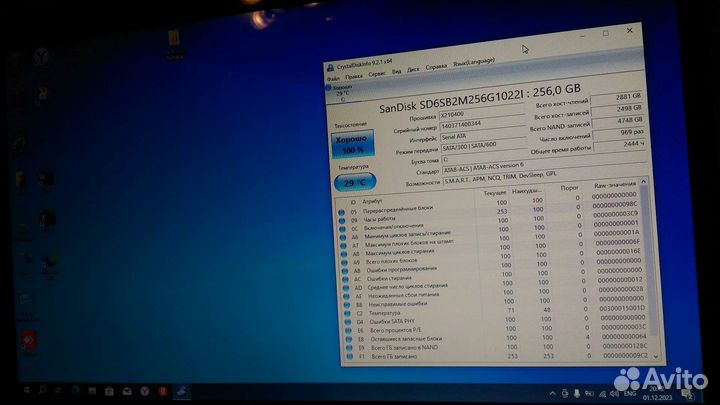The image size is (720, 405).
Task: Click raw value 0000000009C2
Action: (625, 355)
